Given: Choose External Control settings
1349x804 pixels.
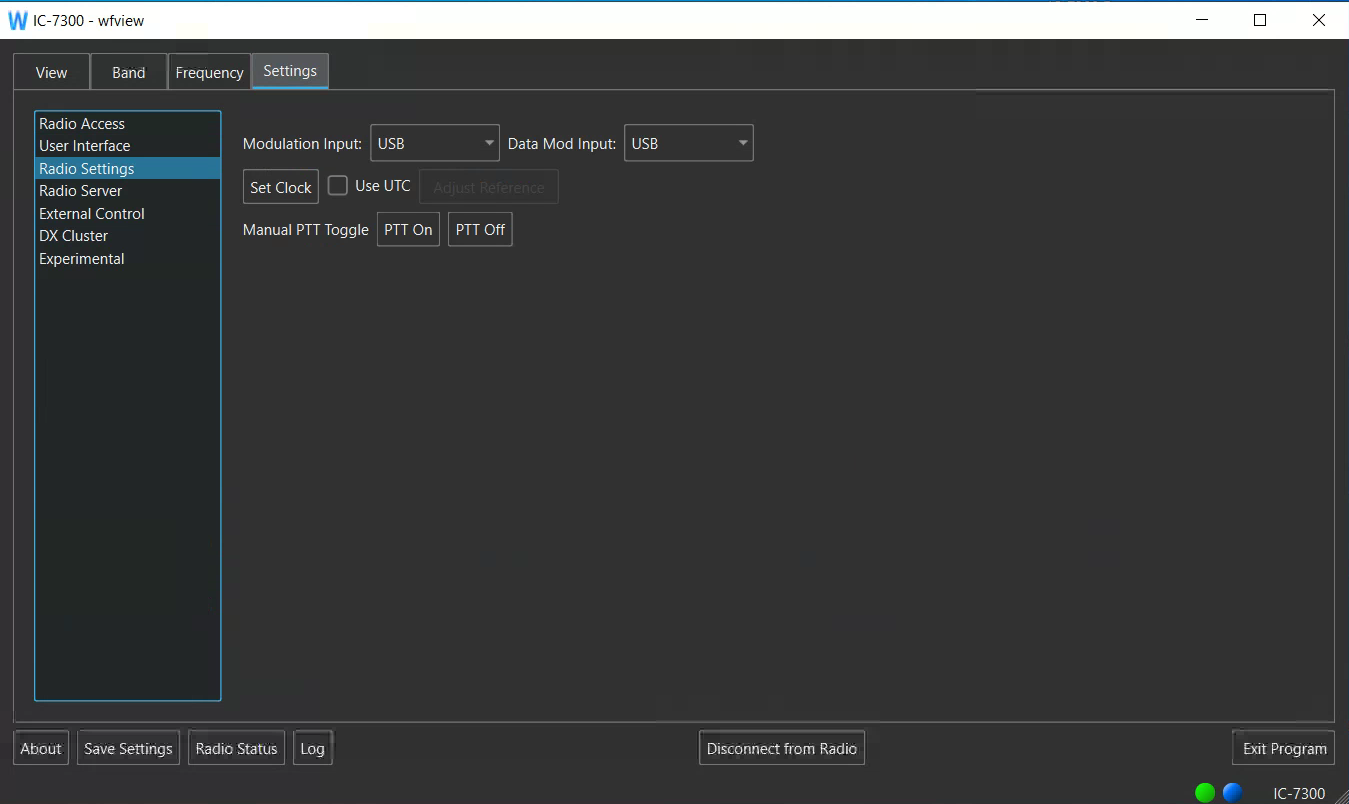Looking at the screenshot, I should click(x=92, y=214).
